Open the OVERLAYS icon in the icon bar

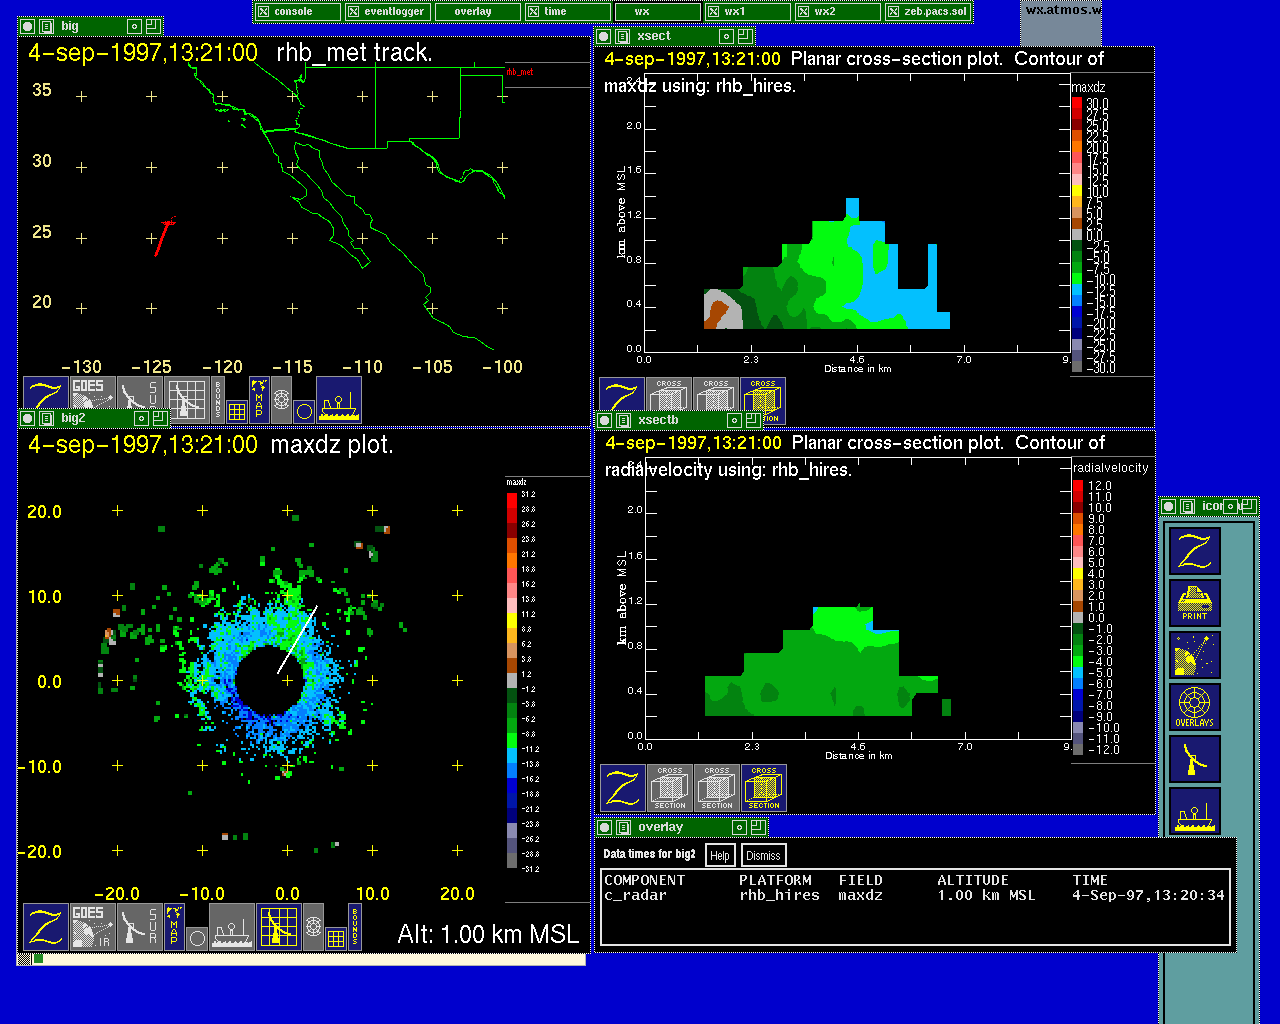(1195, 707)
